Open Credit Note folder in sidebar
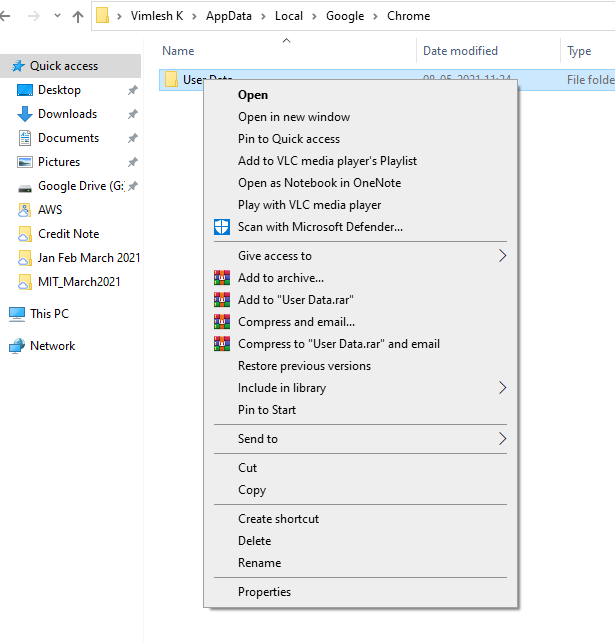Viewport: 615px width, 643px height. click(x=68, y=234)
